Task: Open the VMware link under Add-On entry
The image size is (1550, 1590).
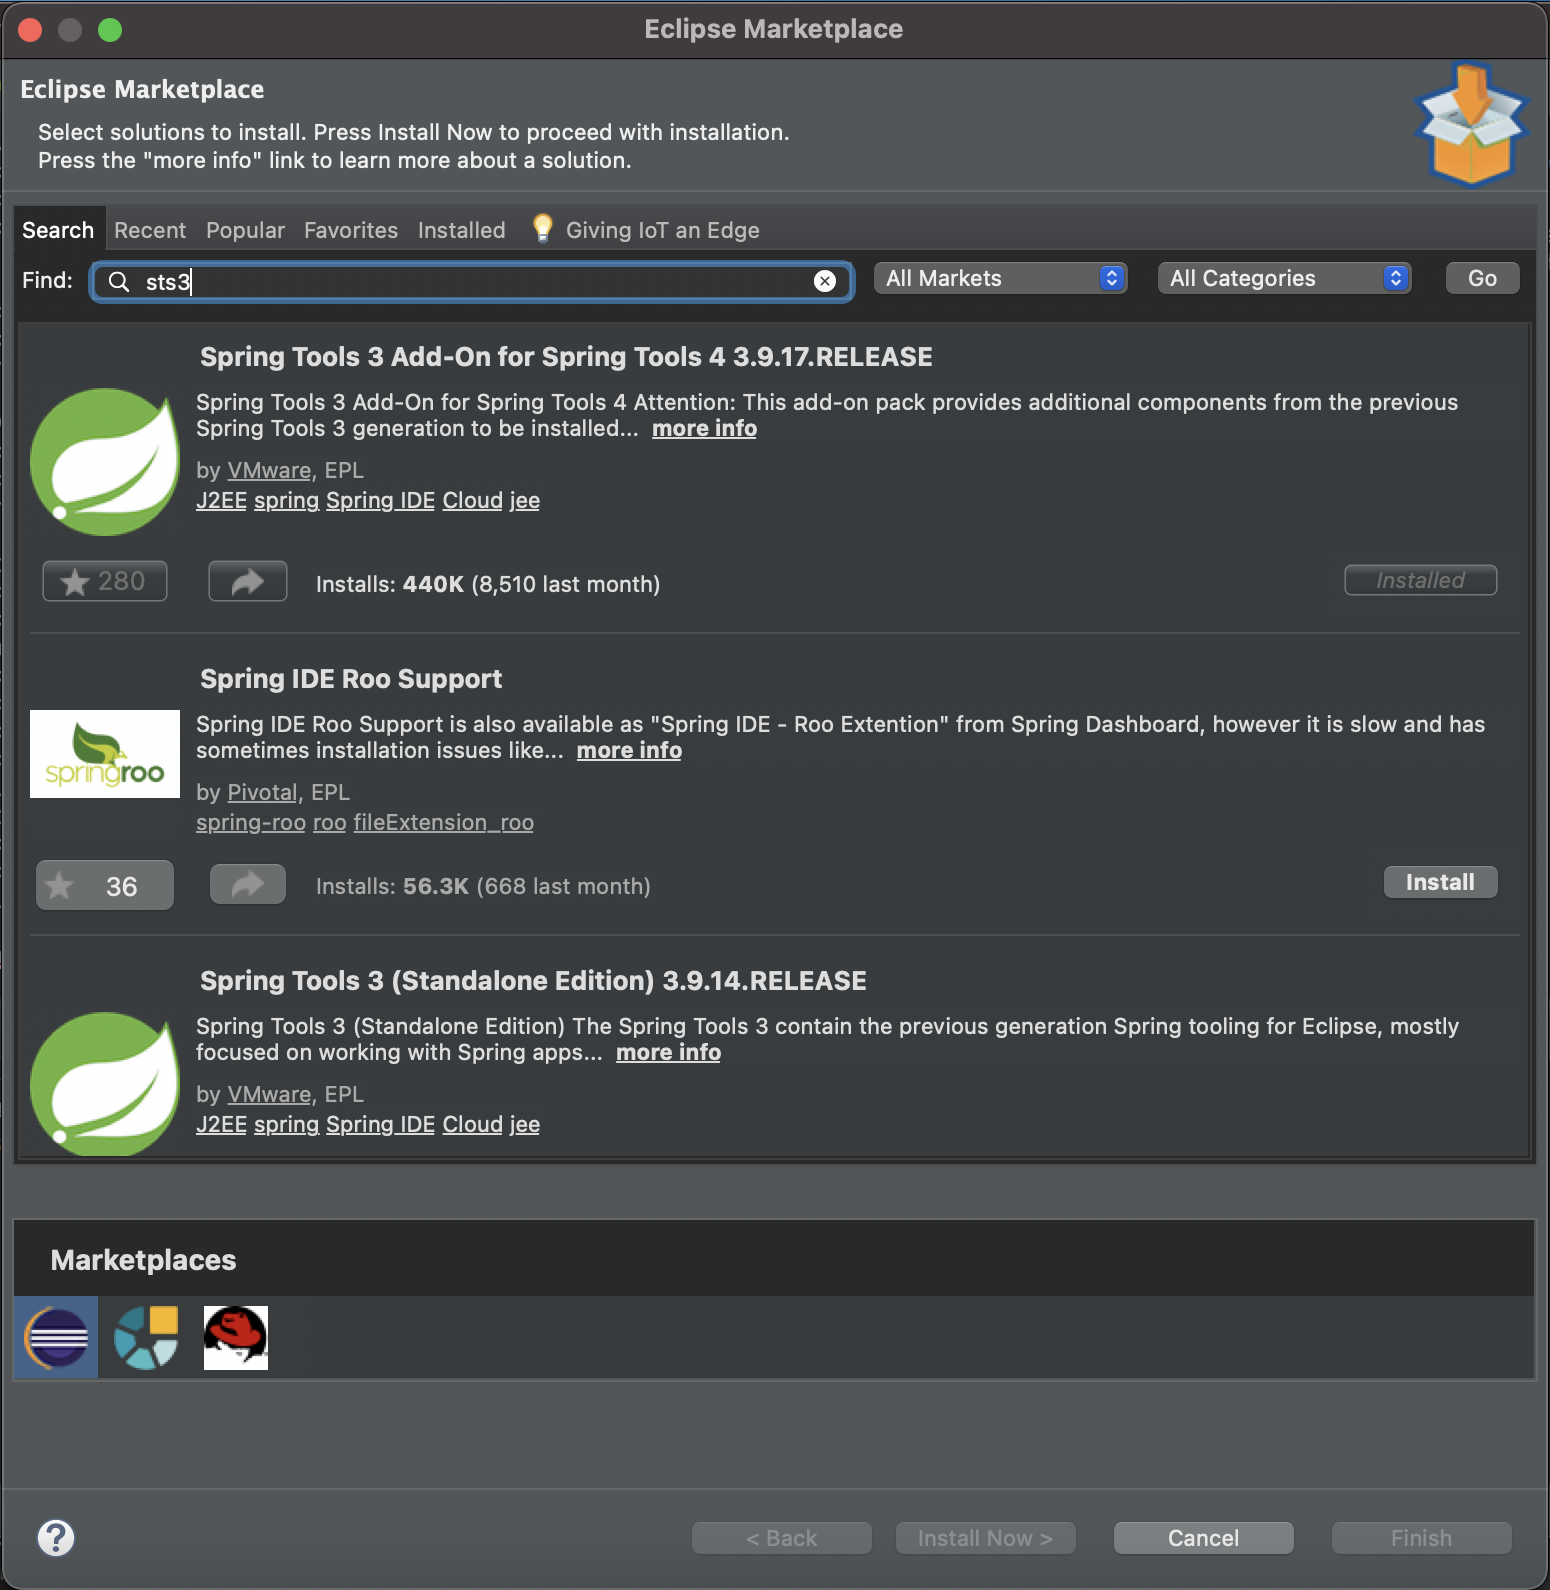Action: (269, 470)
